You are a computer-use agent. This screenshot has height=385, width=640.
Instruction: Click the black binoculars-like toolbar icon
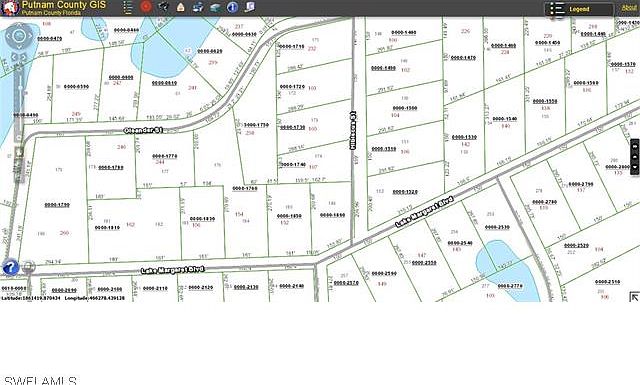[163, 7]
